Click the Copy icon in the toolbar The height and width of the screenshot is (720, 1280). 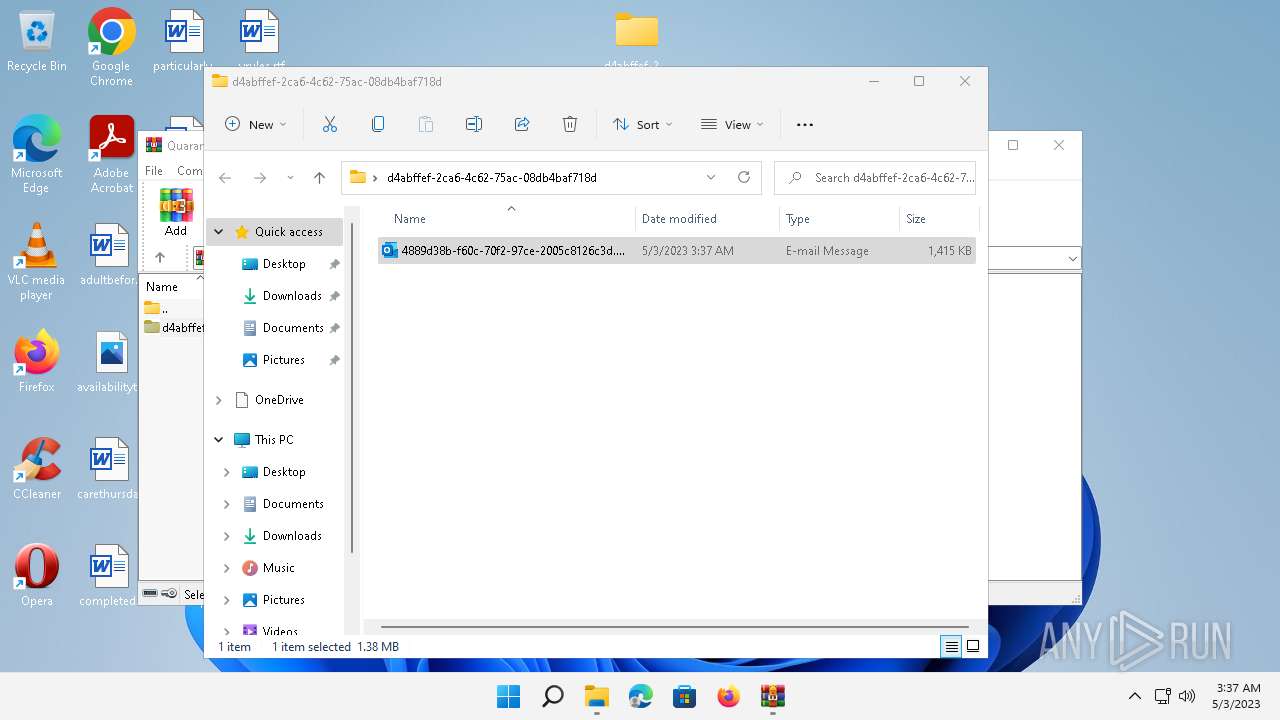(378, 124)
